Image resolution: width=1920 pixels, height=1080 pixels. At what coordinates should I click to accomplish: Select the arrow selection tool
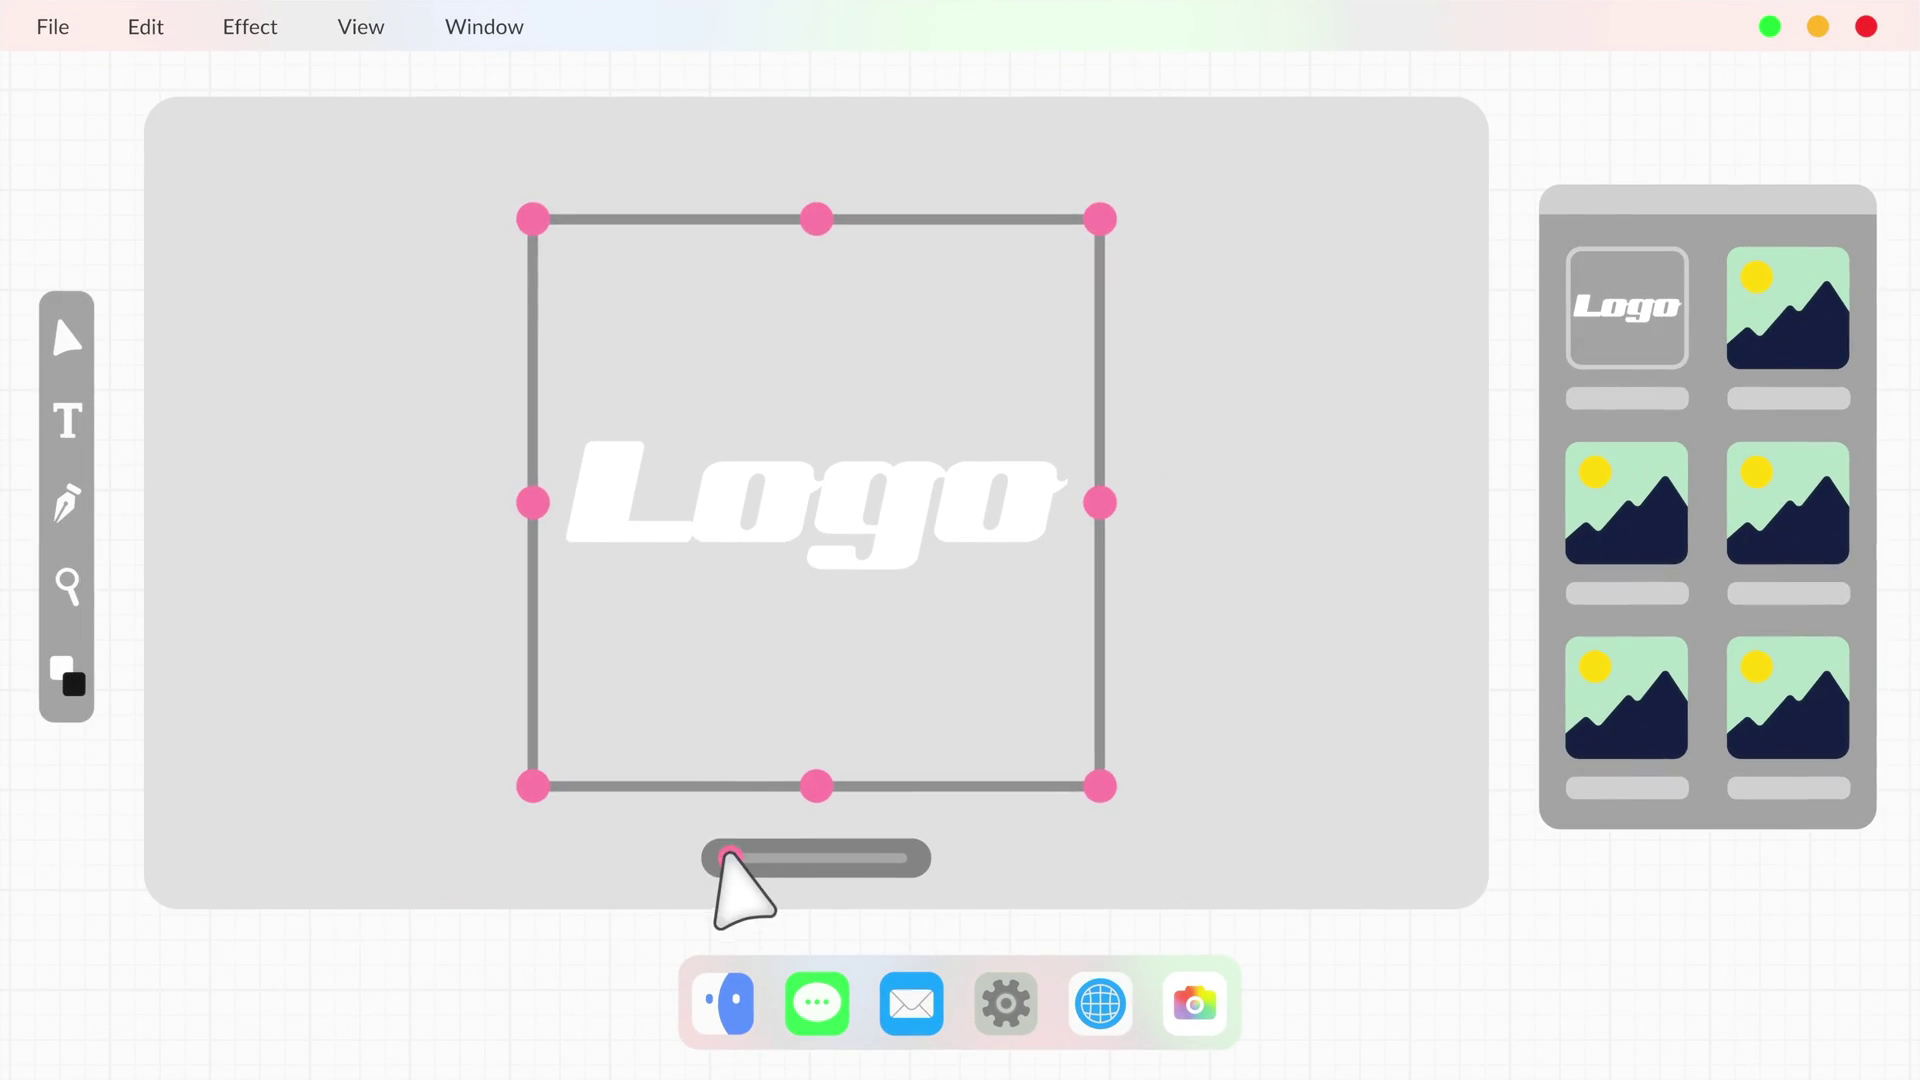(66, 338)
